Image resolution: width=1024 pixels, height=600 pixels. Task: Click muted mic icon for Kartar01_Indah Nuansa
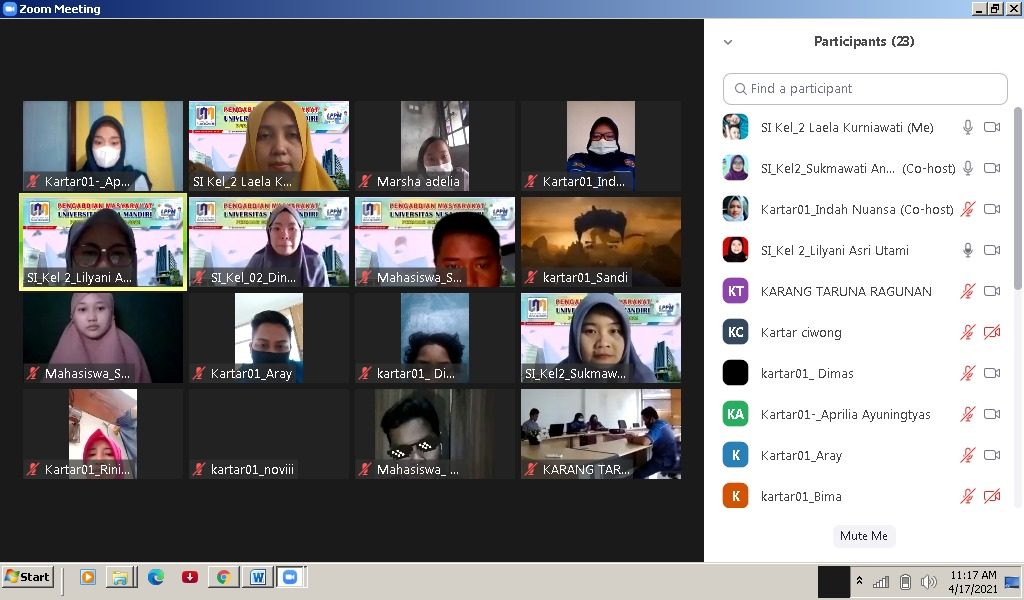968,209
